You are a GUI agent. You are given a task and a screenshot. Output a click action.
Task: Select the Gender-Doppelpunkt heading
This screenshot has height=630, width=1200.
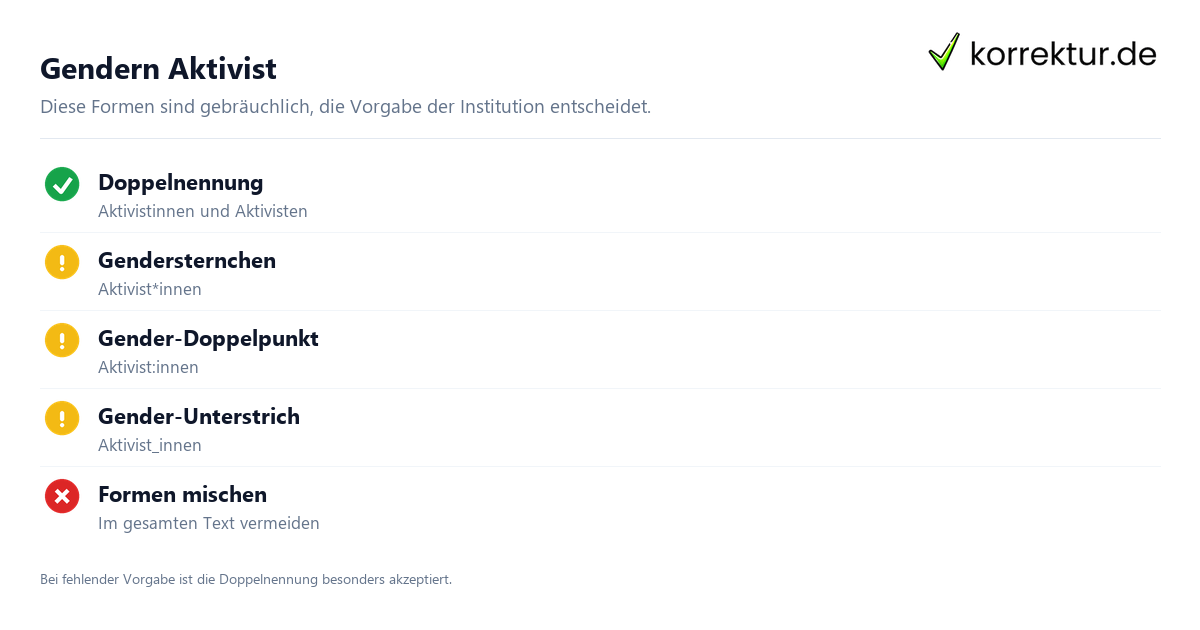208,338
